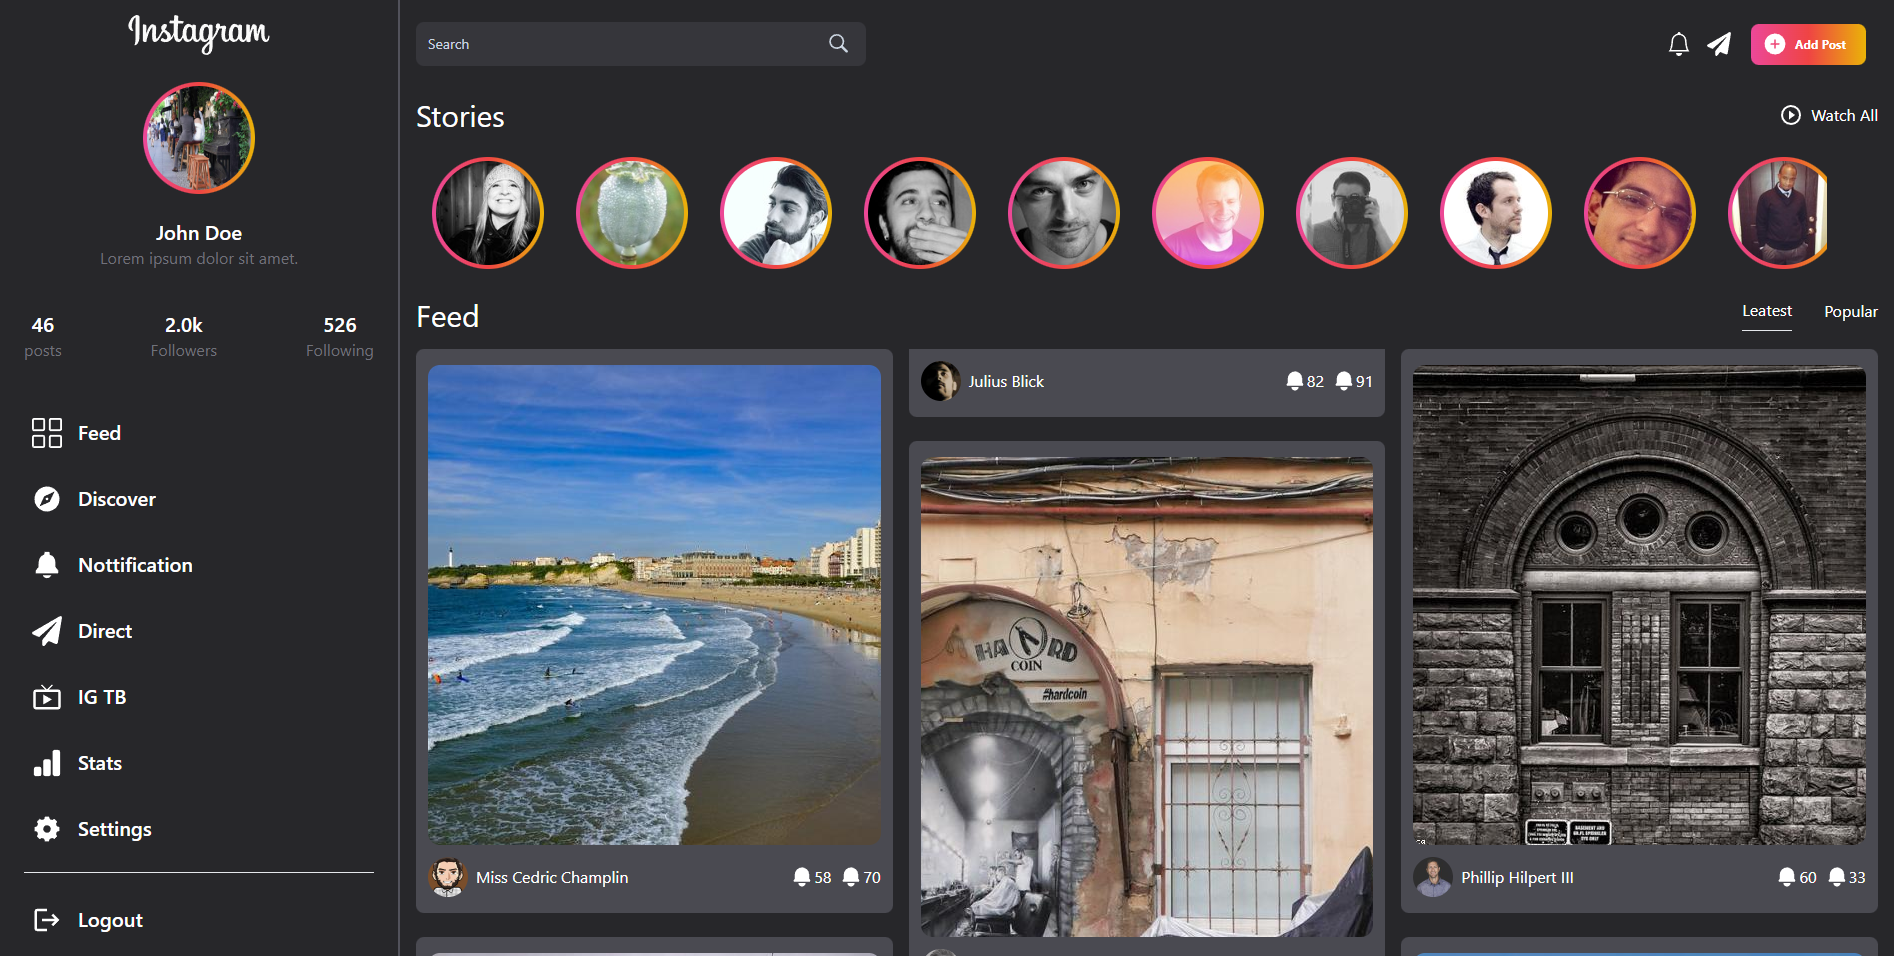Click Phillip Hilpert III's small avatar
Viewport: 1894px width, 956px height.
tap(1433, 877)
